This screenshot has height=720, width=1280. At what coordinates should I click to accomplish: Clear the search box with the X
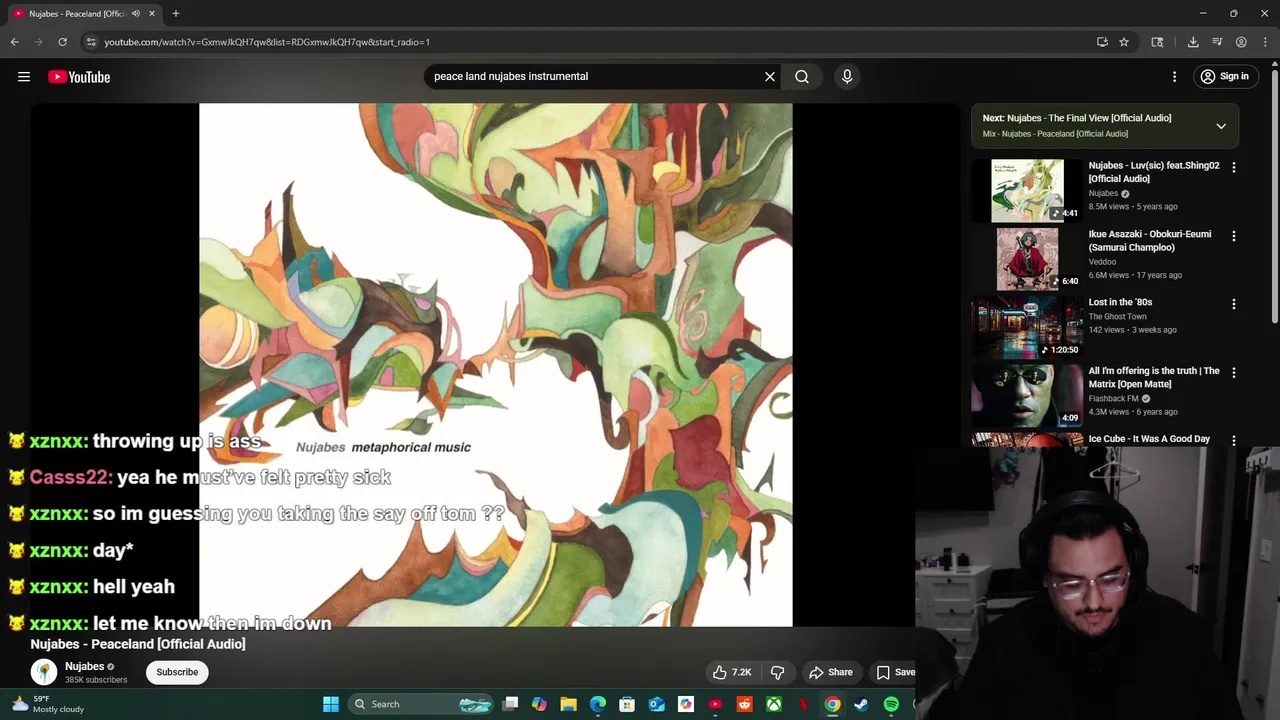point(770,76)
